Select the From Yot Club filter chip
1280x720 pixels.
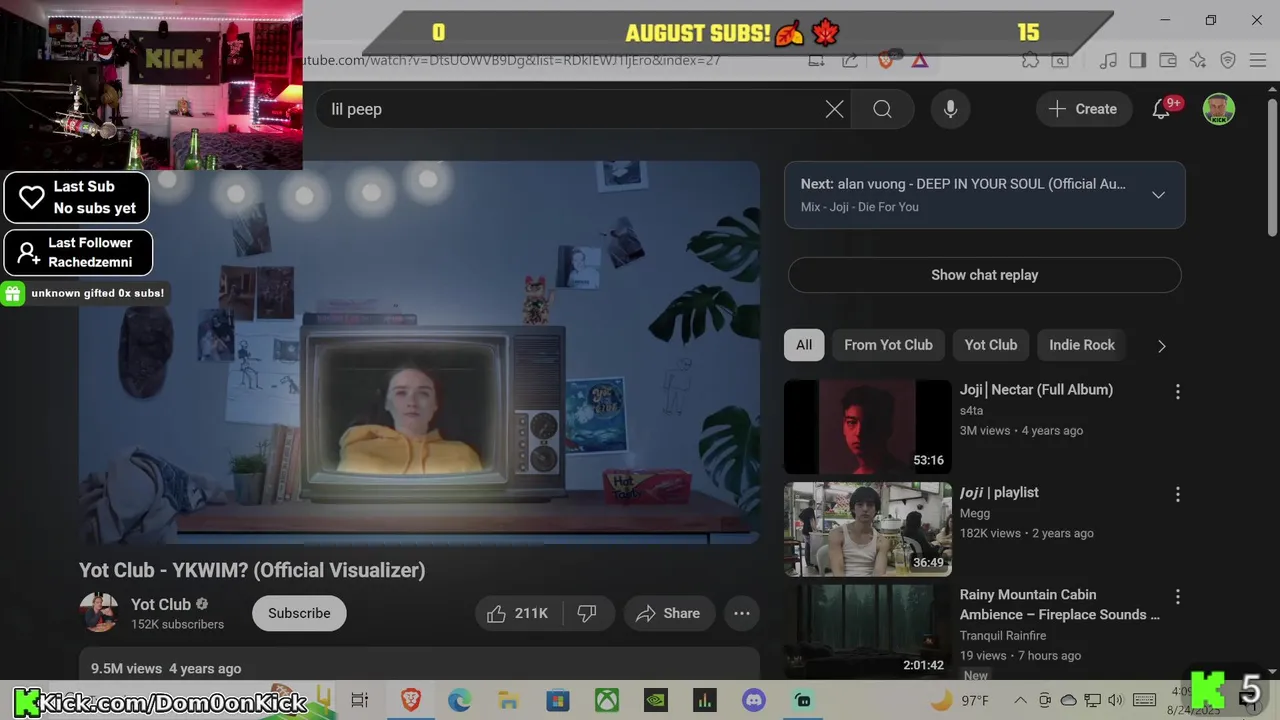[x=888, y=345]
